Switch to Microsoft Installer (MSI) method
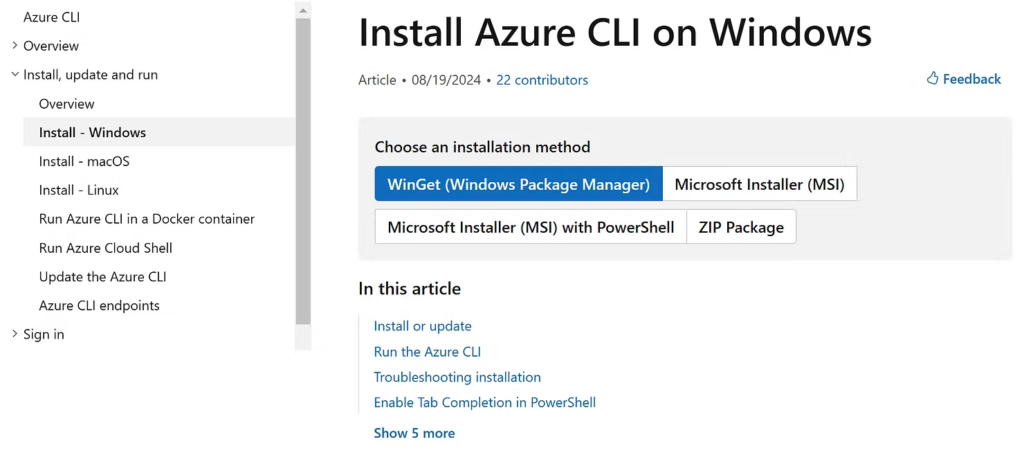This screenshot has width=1024, height=464. (760, 184)
